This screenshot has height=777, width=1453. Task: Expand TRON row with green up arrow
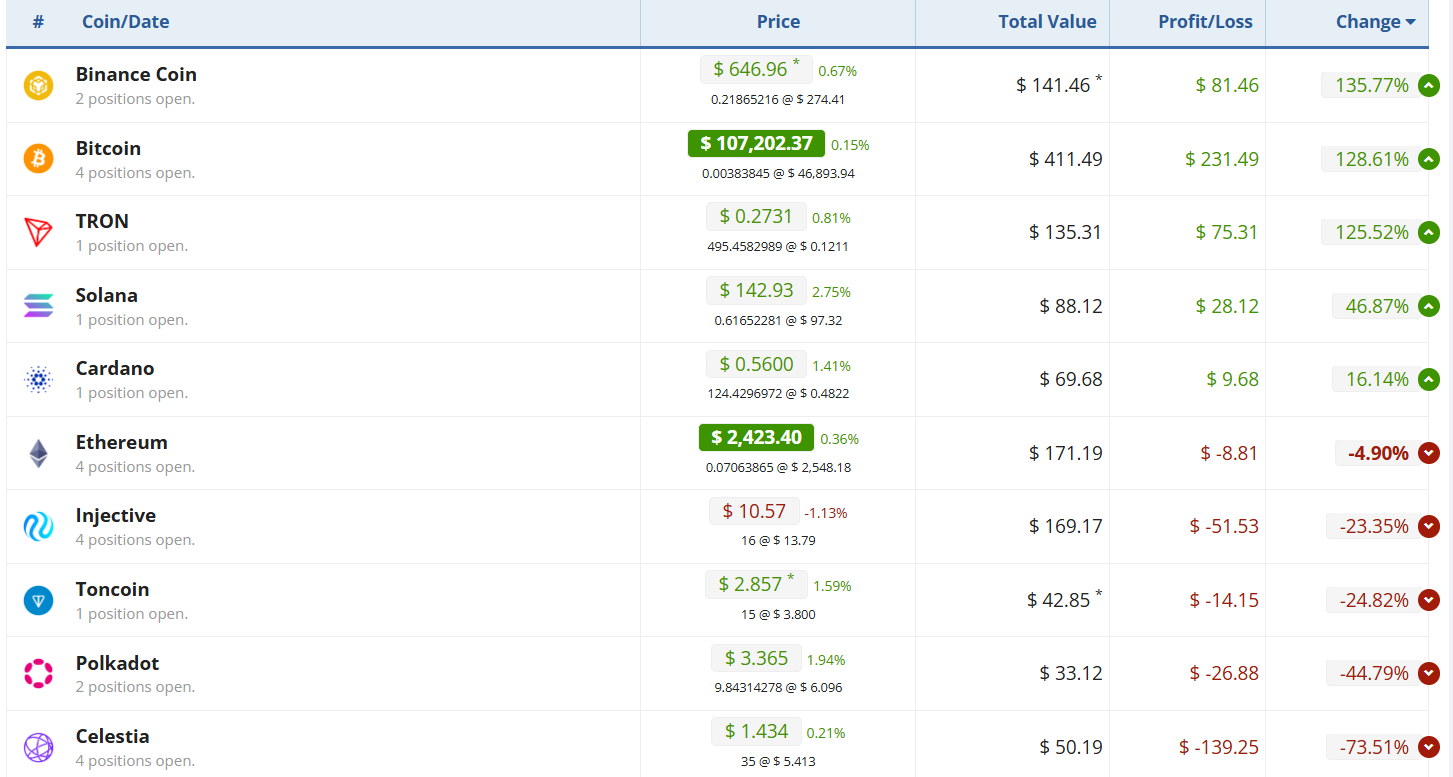click(1429, 232)
